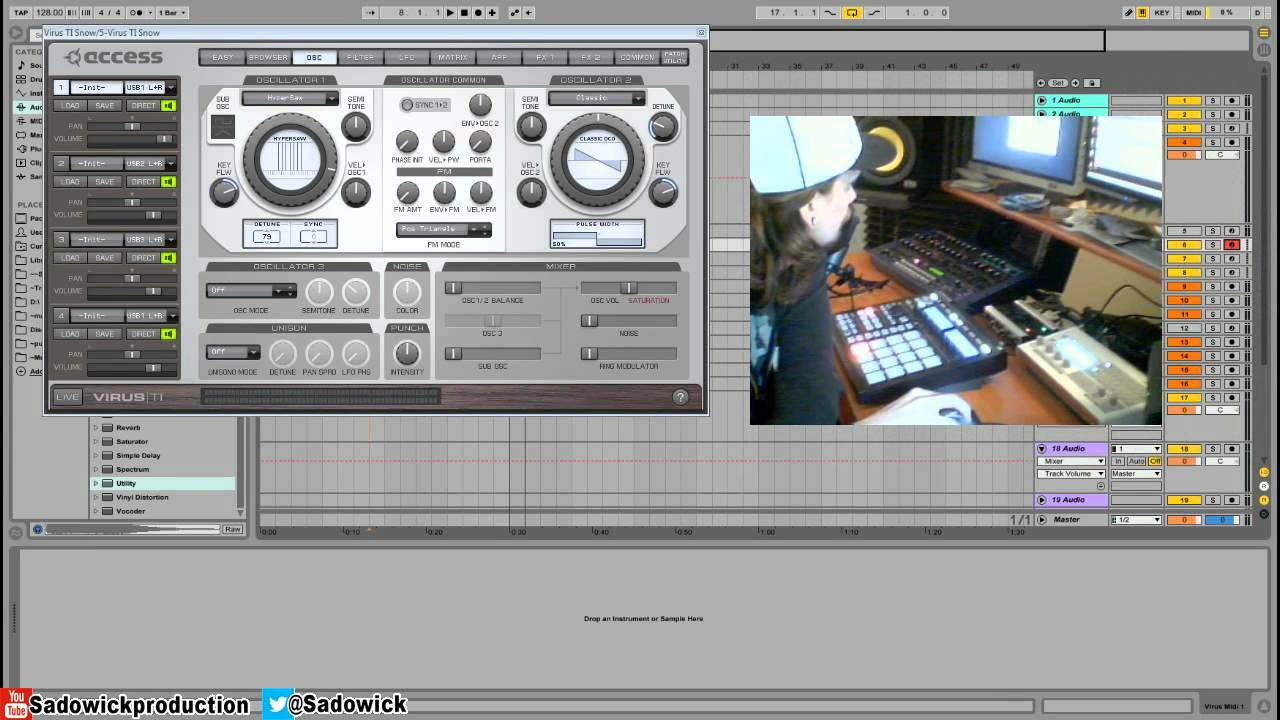Image resolution: width=1280 pixels, height=720 pixels.
Task: Close the Virus TI Snow plugin window
Action: [701, 33]
